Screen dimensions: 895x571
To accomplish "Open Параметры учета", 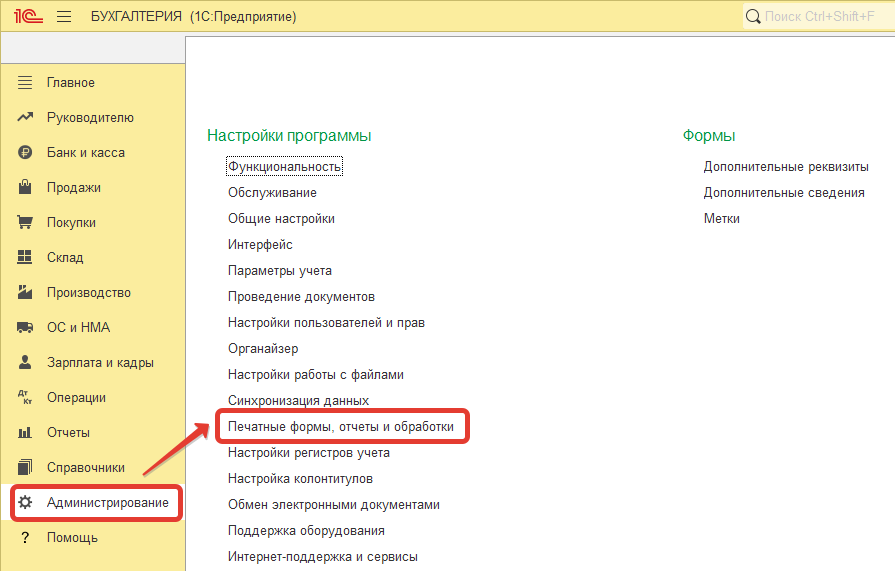I will click(280, 270).
